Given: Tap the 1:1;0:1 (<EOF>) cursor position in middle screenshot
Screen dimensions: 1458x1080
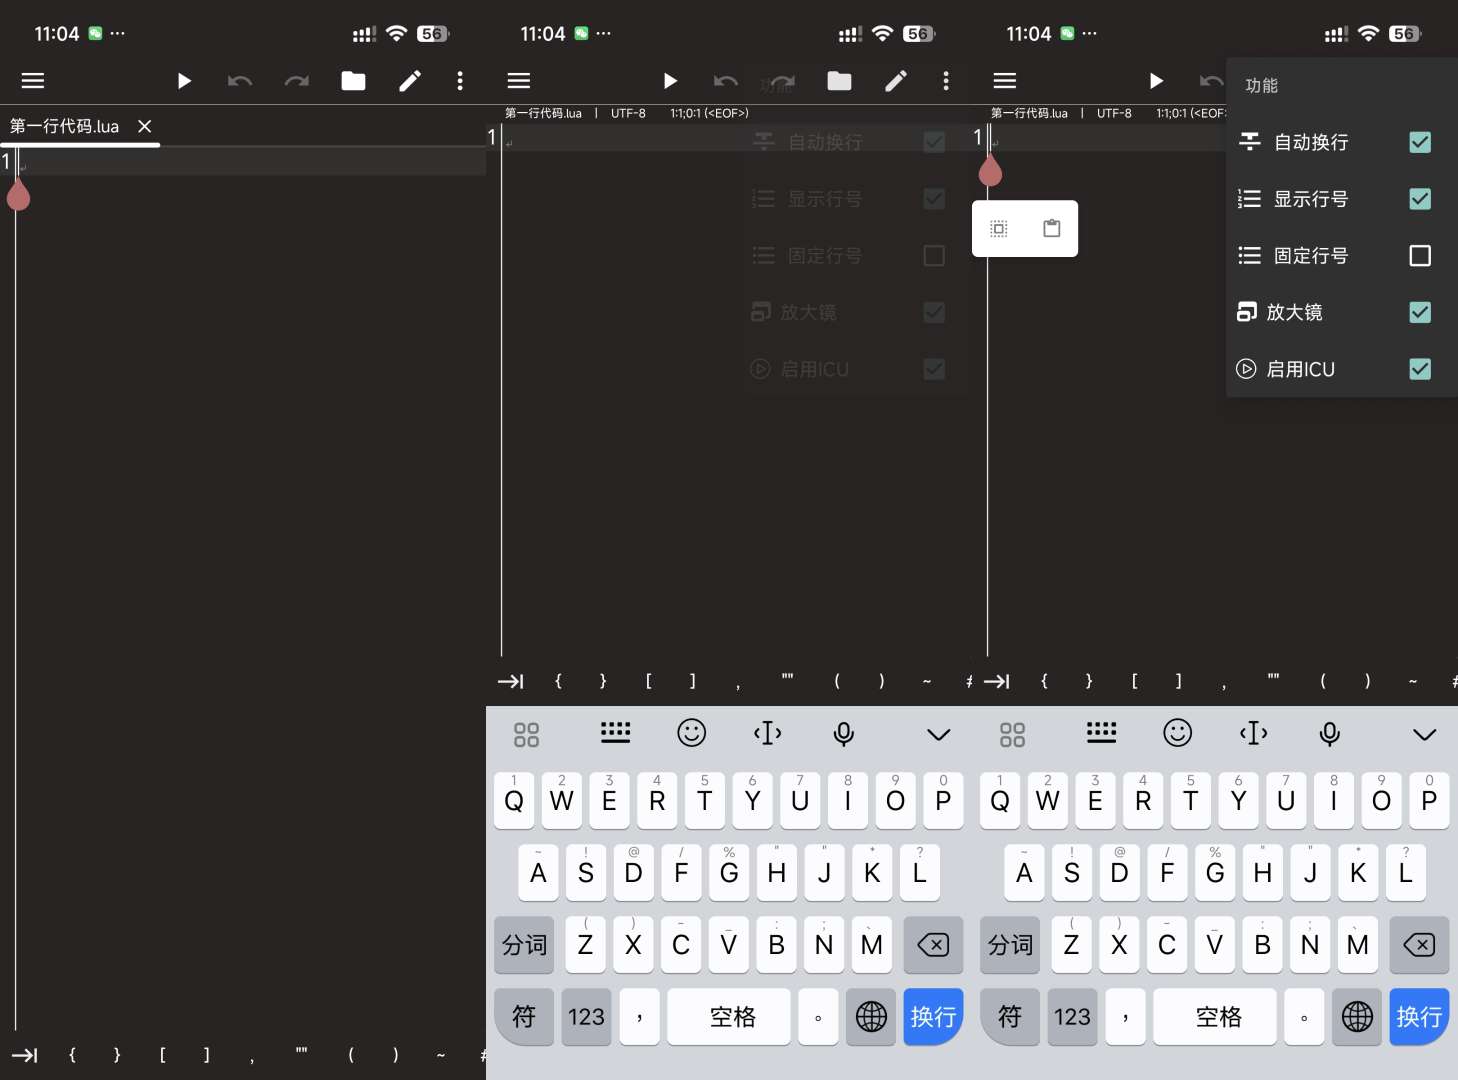Looking at the screenshot, I should tap(709, 113).
